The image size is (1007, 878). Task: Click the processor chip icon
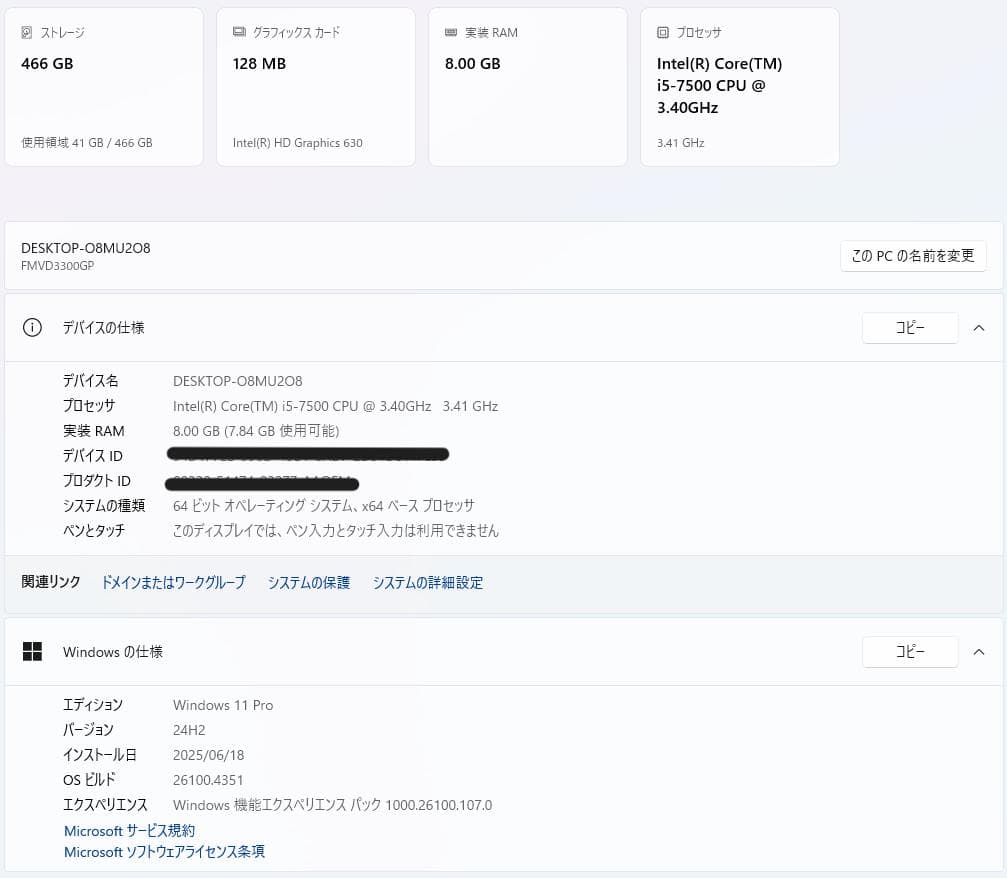(663, 33)
